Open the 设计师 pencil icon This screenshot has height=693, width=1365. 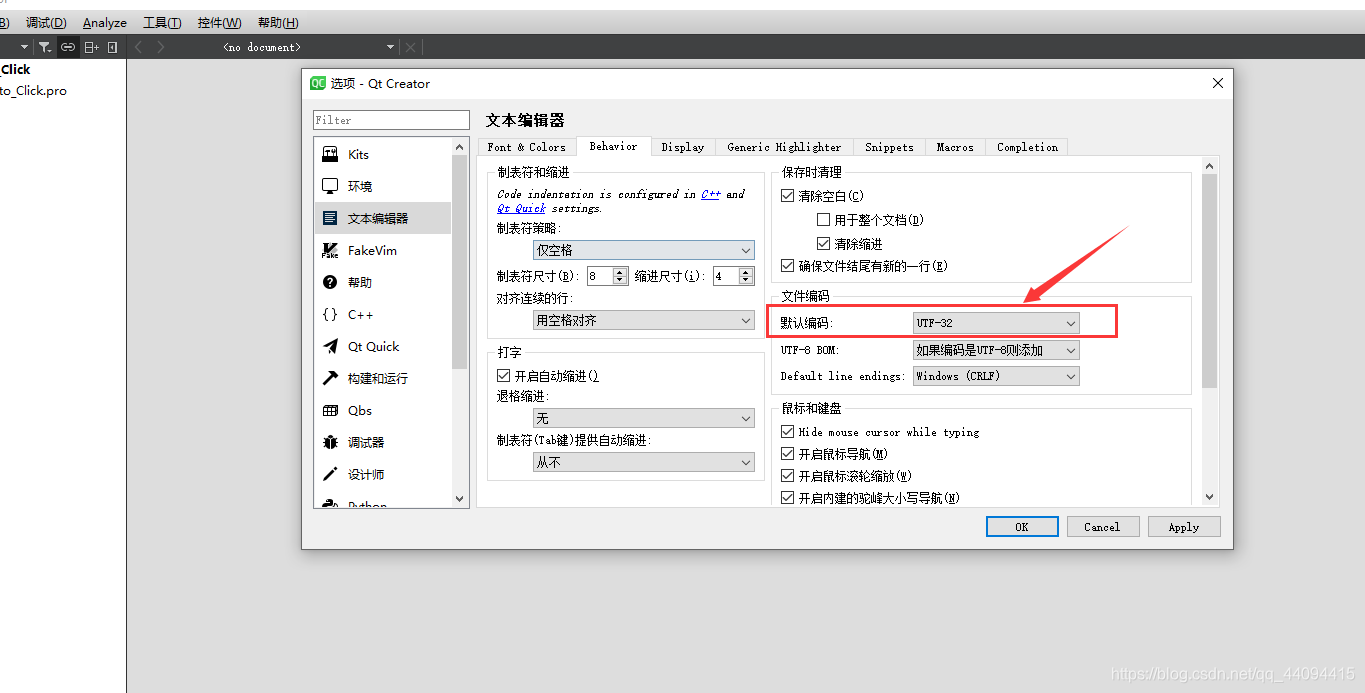330,474
